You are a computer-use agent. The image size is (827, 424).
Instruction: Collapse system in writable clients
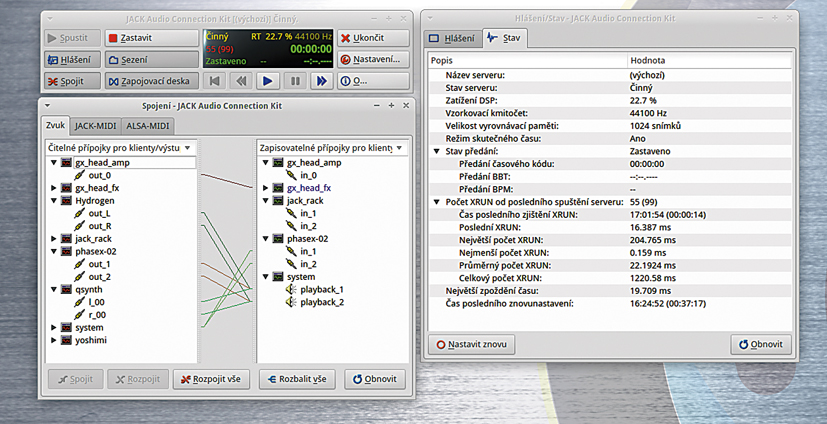(265, 277)
